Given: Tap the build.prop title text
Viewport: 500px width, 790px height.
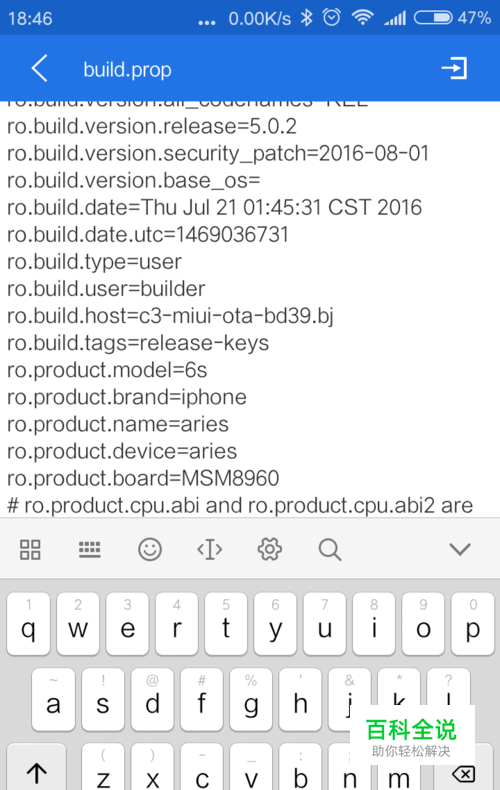Looking at the screenshot, I should point(128,70).
